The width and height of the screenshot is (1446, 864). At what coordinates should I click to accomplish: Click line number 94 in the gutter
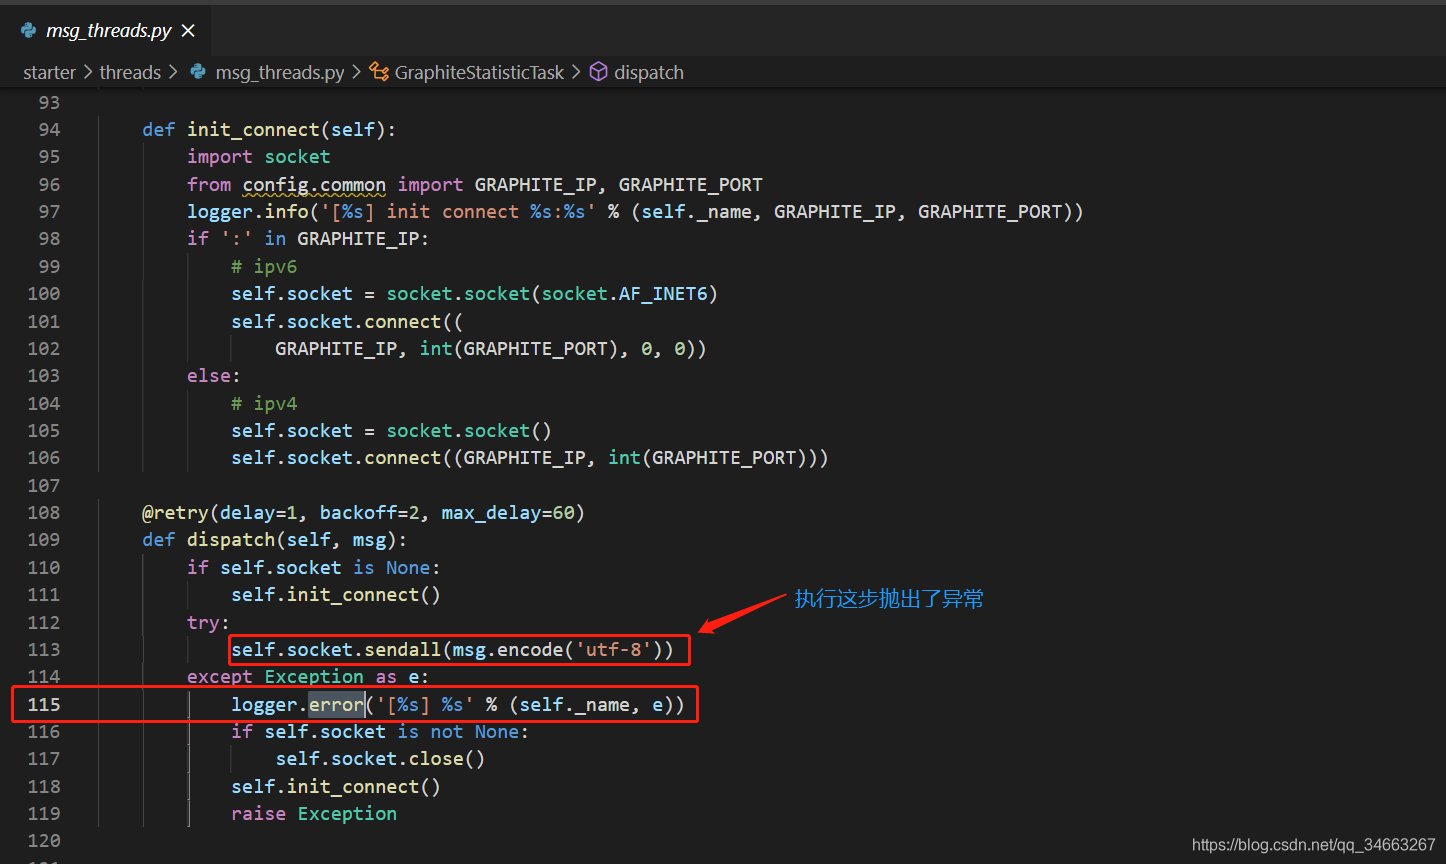[x=49, y=129]
